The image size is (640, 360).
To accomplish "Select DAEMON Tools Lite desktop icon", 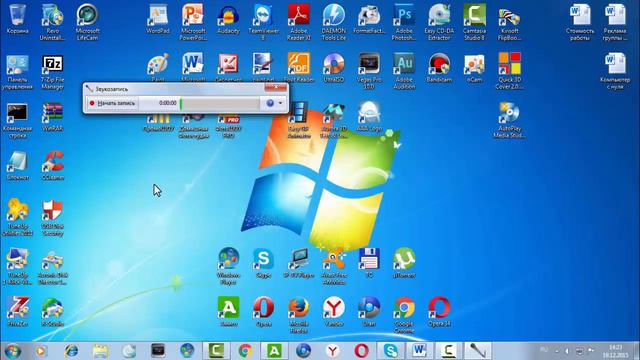I will click(x=333, y=22).
